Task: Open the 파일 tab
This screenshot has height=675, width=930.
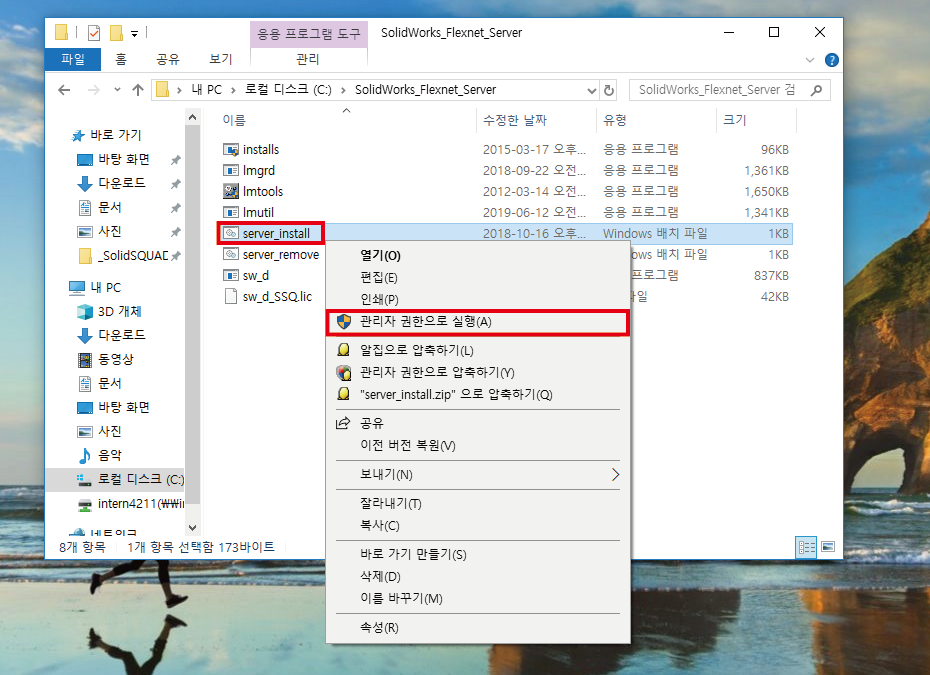Action: (73, 59)
